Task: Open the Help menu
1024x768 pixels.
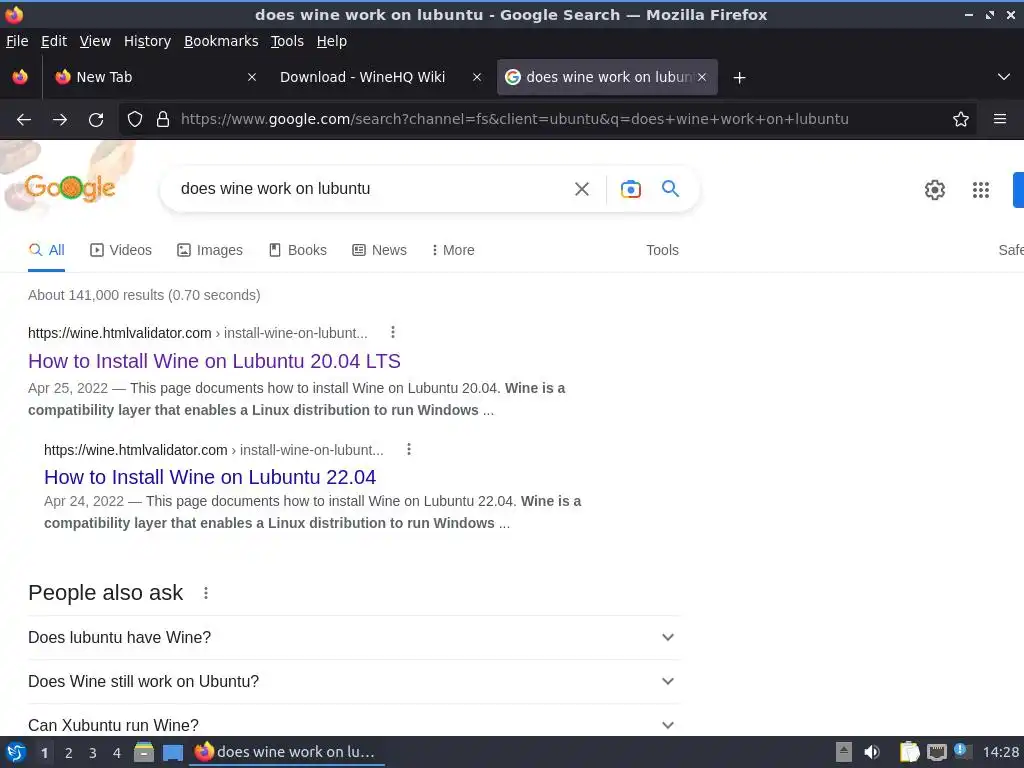Action: pyautogui.click(x=332, y=41)
